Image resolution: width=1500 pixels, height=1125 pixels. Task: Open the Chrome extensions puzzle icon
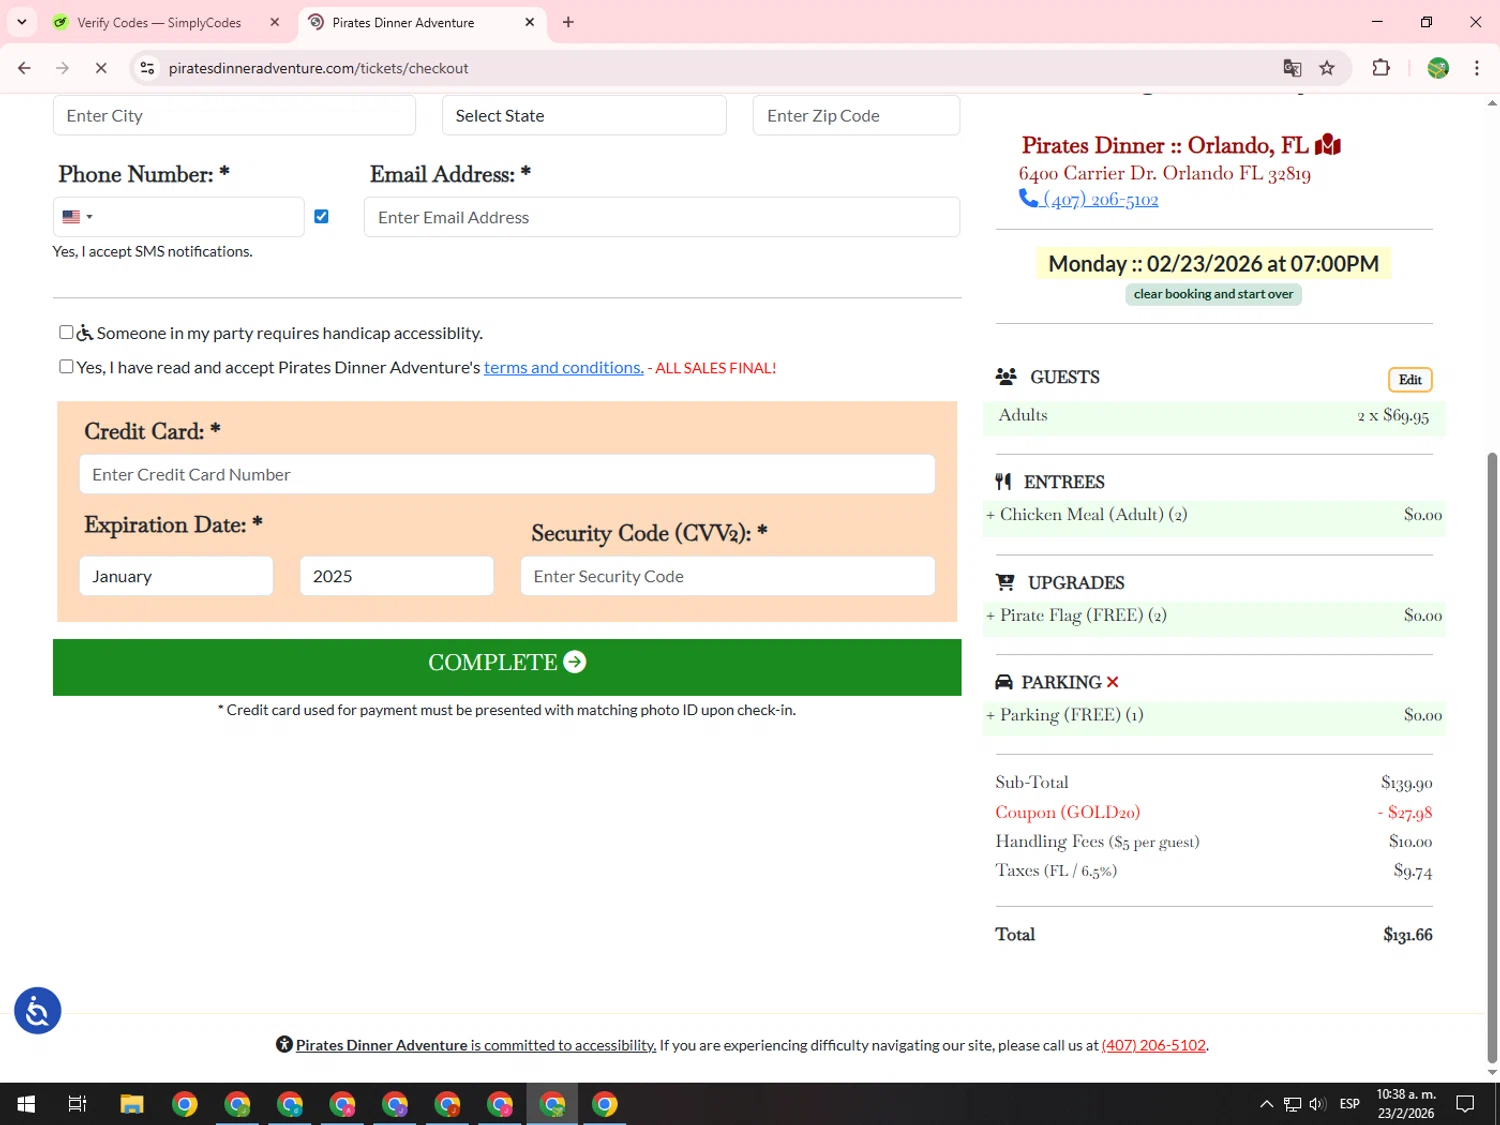click(x=1381, y=68)
